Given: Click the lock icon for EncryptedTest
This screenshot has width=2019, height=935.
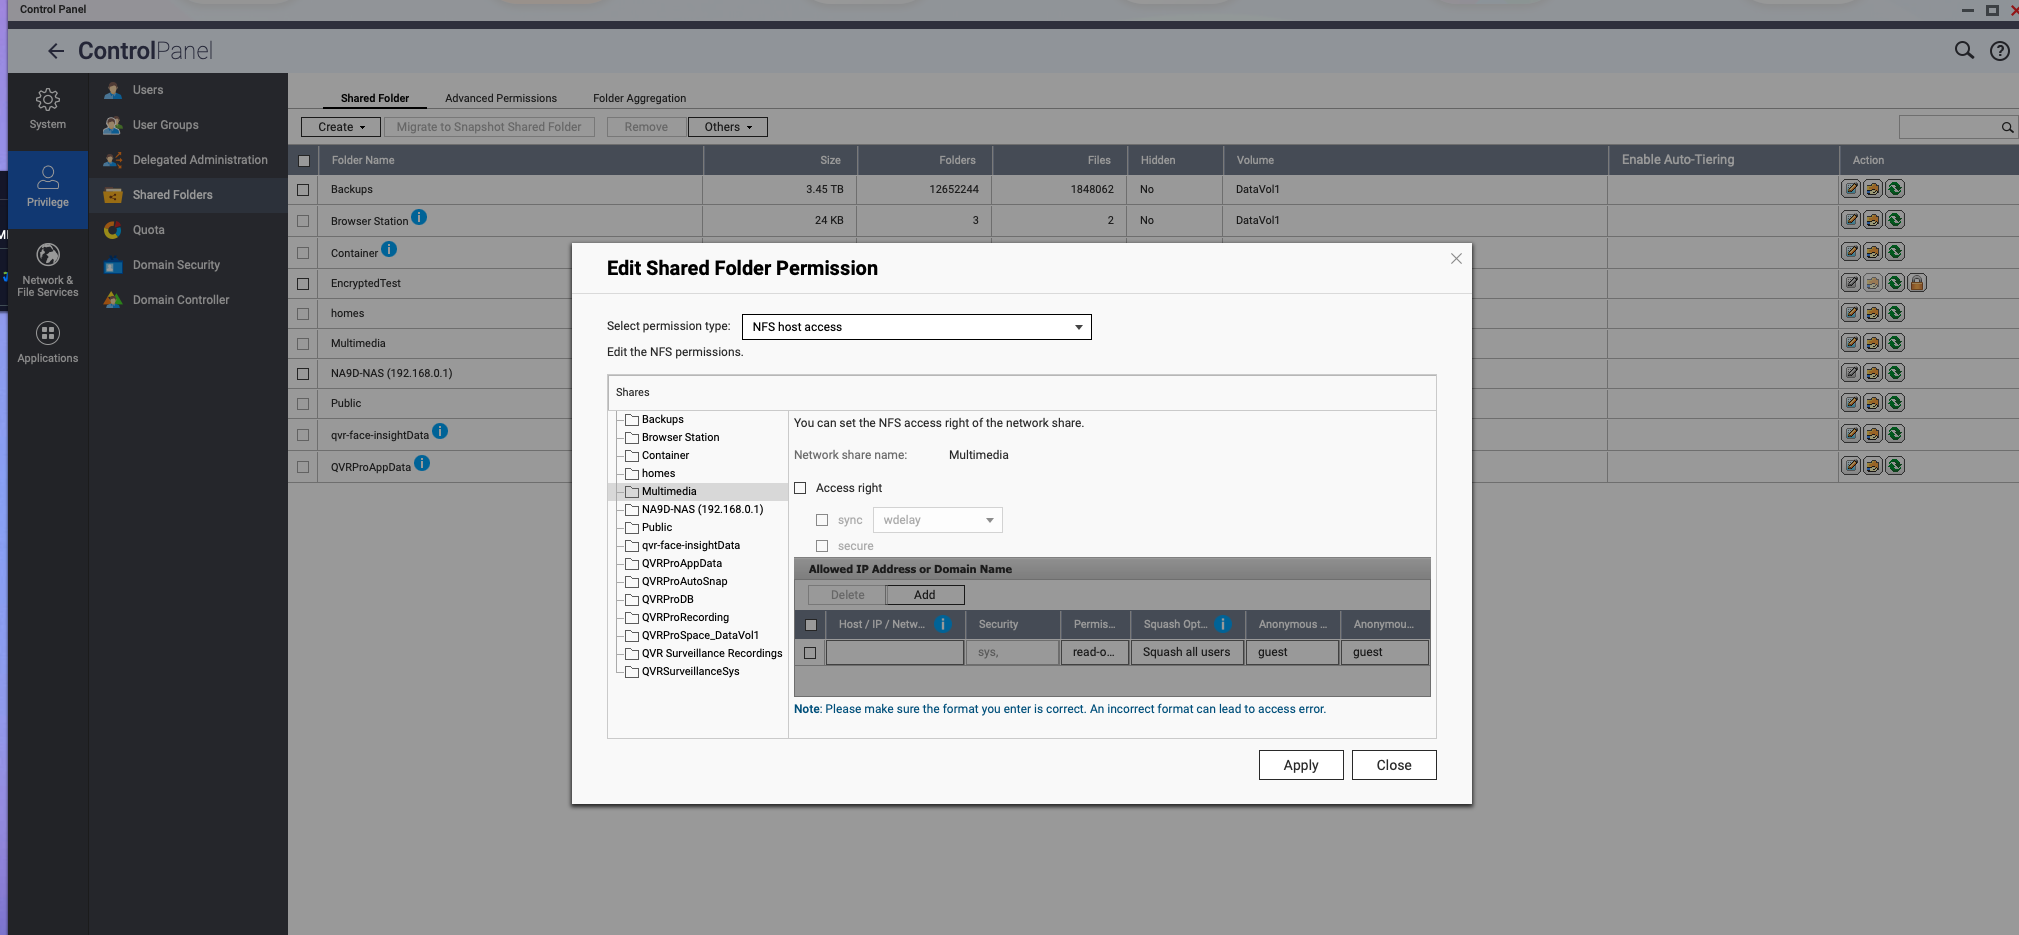Looking at the screenshot, I should click(1916, 283).
